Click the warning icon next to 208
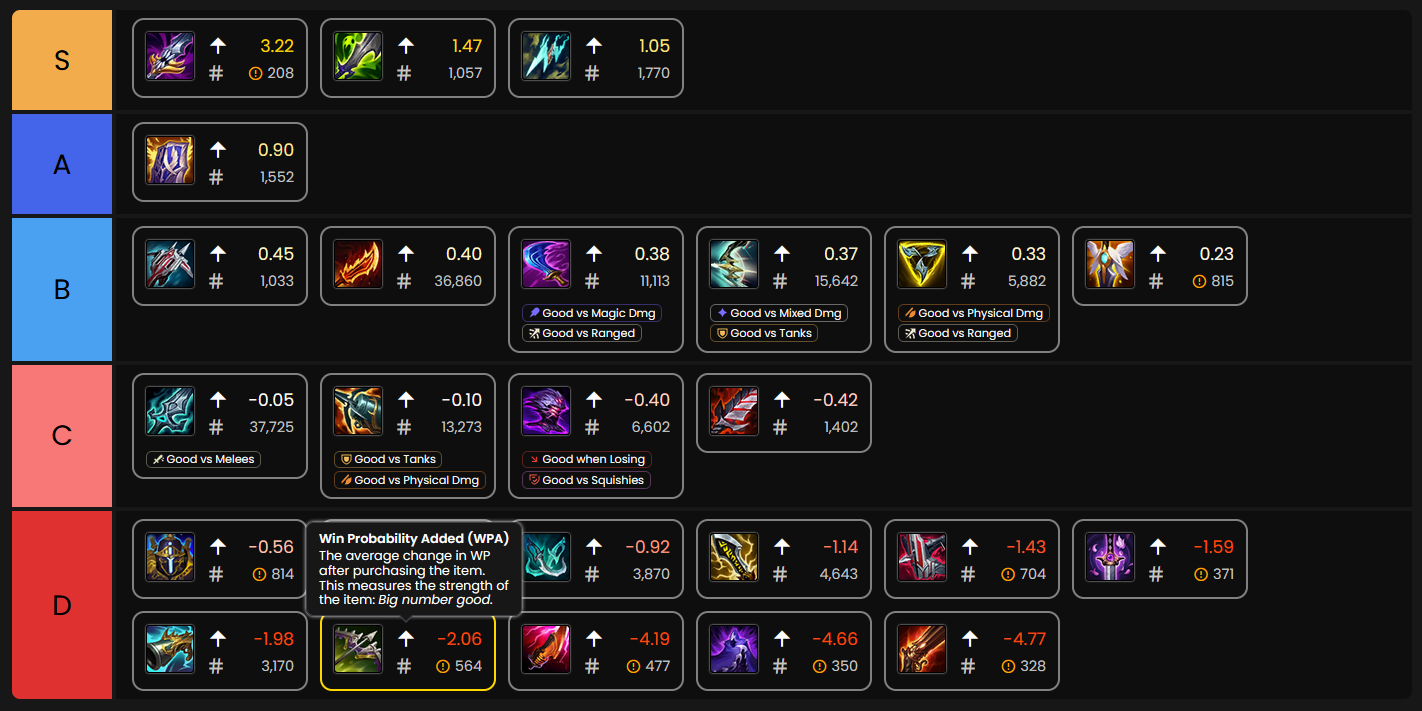 pyautogui.click(x=255, y=73)
